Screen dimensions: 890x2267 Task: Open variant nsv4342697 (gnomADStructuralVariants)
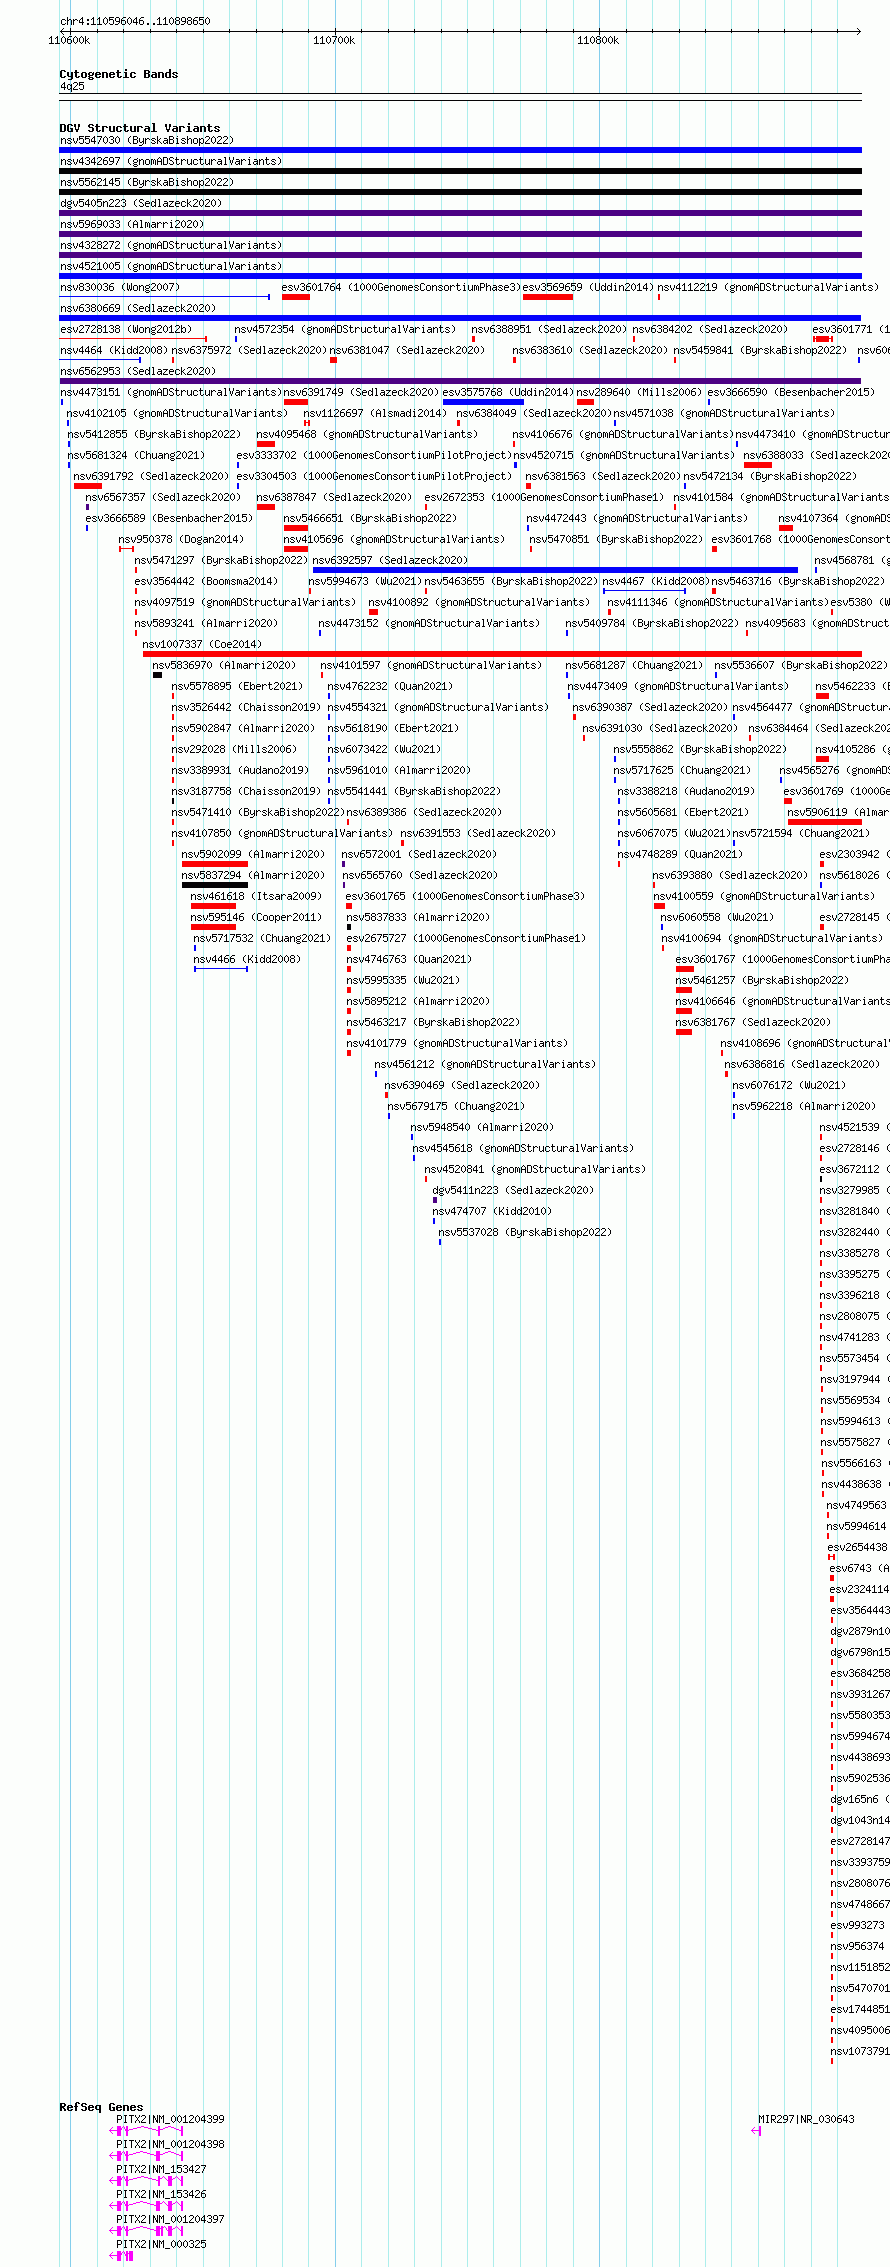point(171,162)
